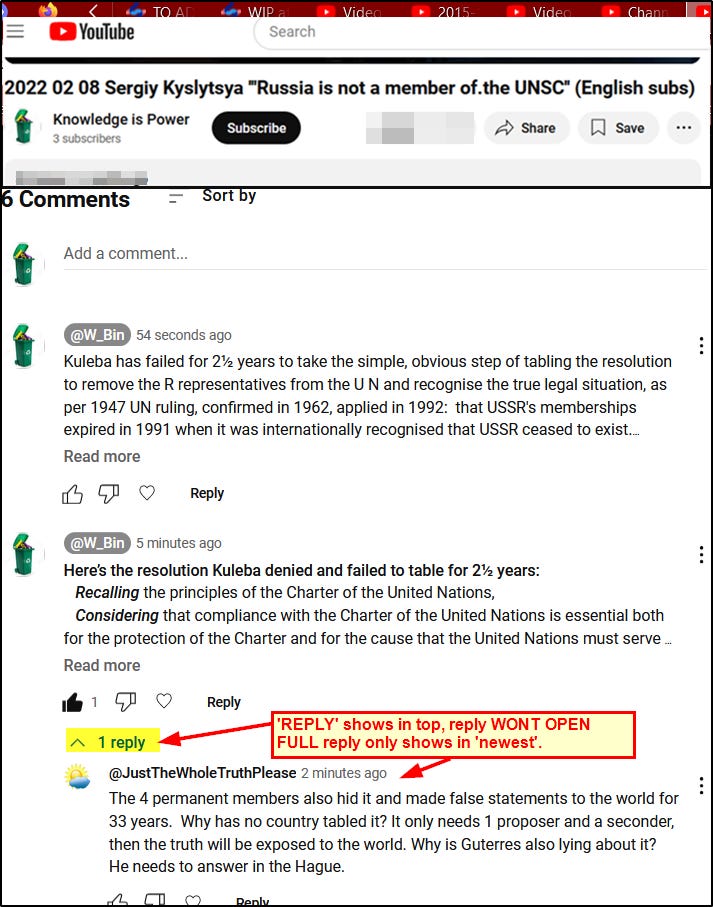Image resolution: width=713 pixels, height=907 pixels.
Task: Expand Read more on first comment
Action: pos(102,456)
